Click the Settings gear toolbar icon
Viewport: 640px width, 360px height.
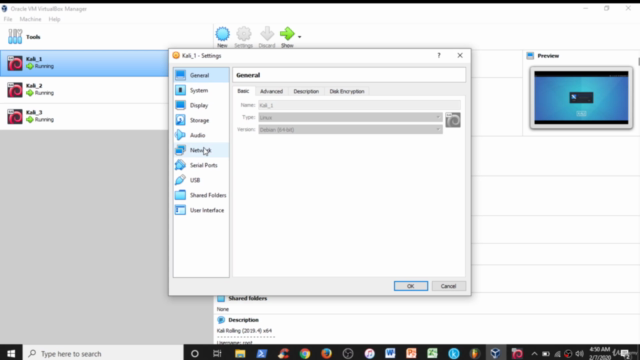pos(244,34)
